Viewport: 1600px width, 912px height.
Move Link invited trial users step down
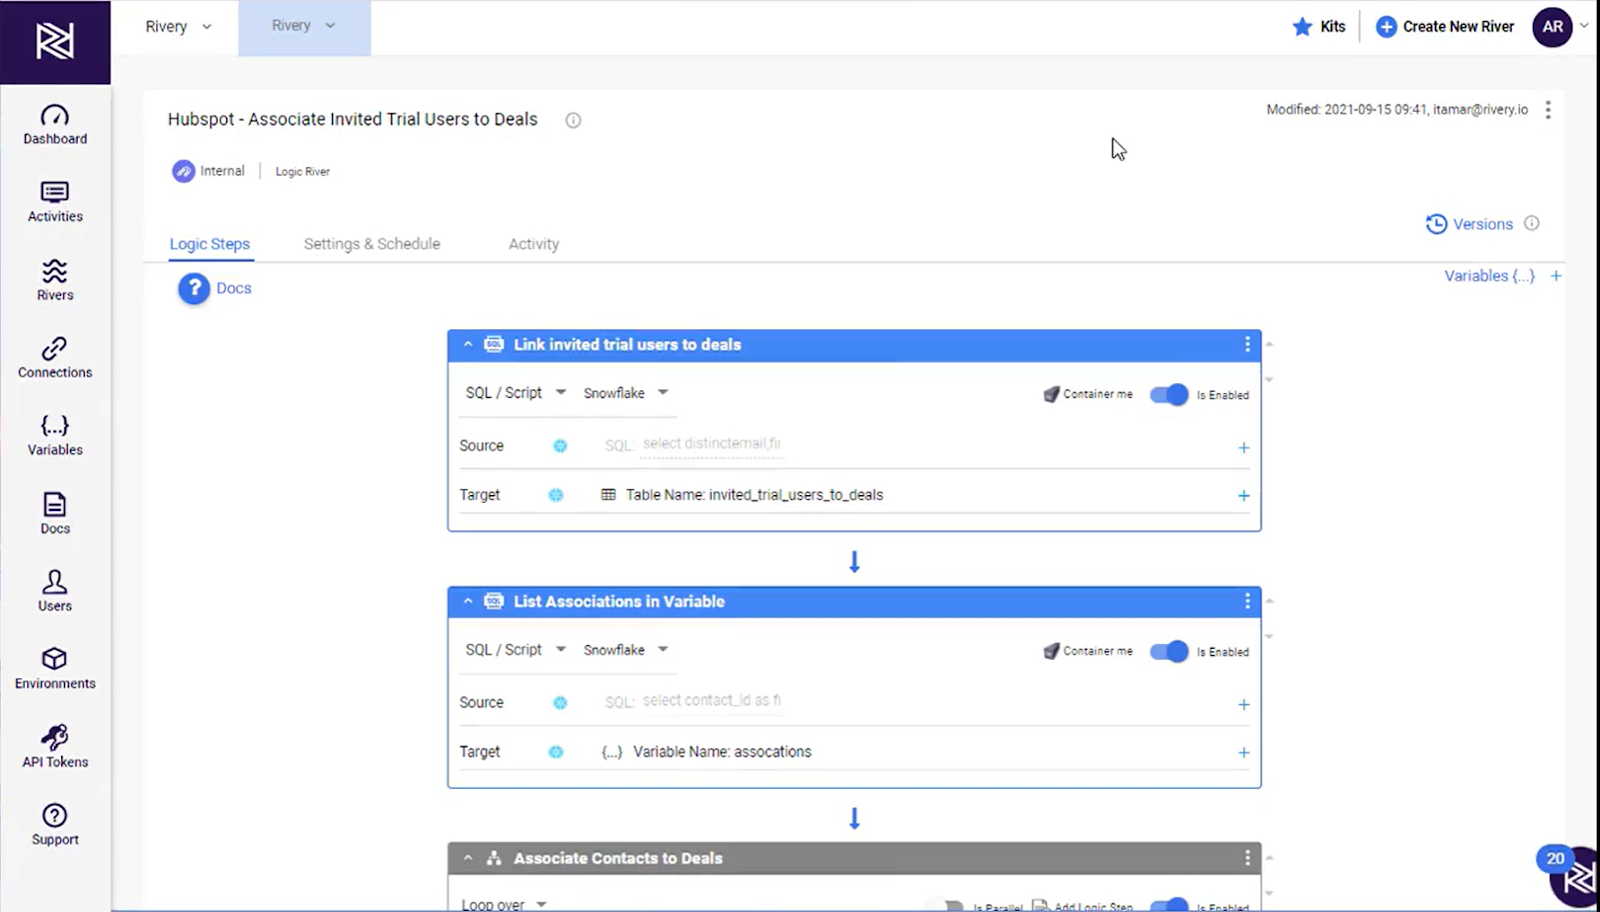(x=1269, y=380)
